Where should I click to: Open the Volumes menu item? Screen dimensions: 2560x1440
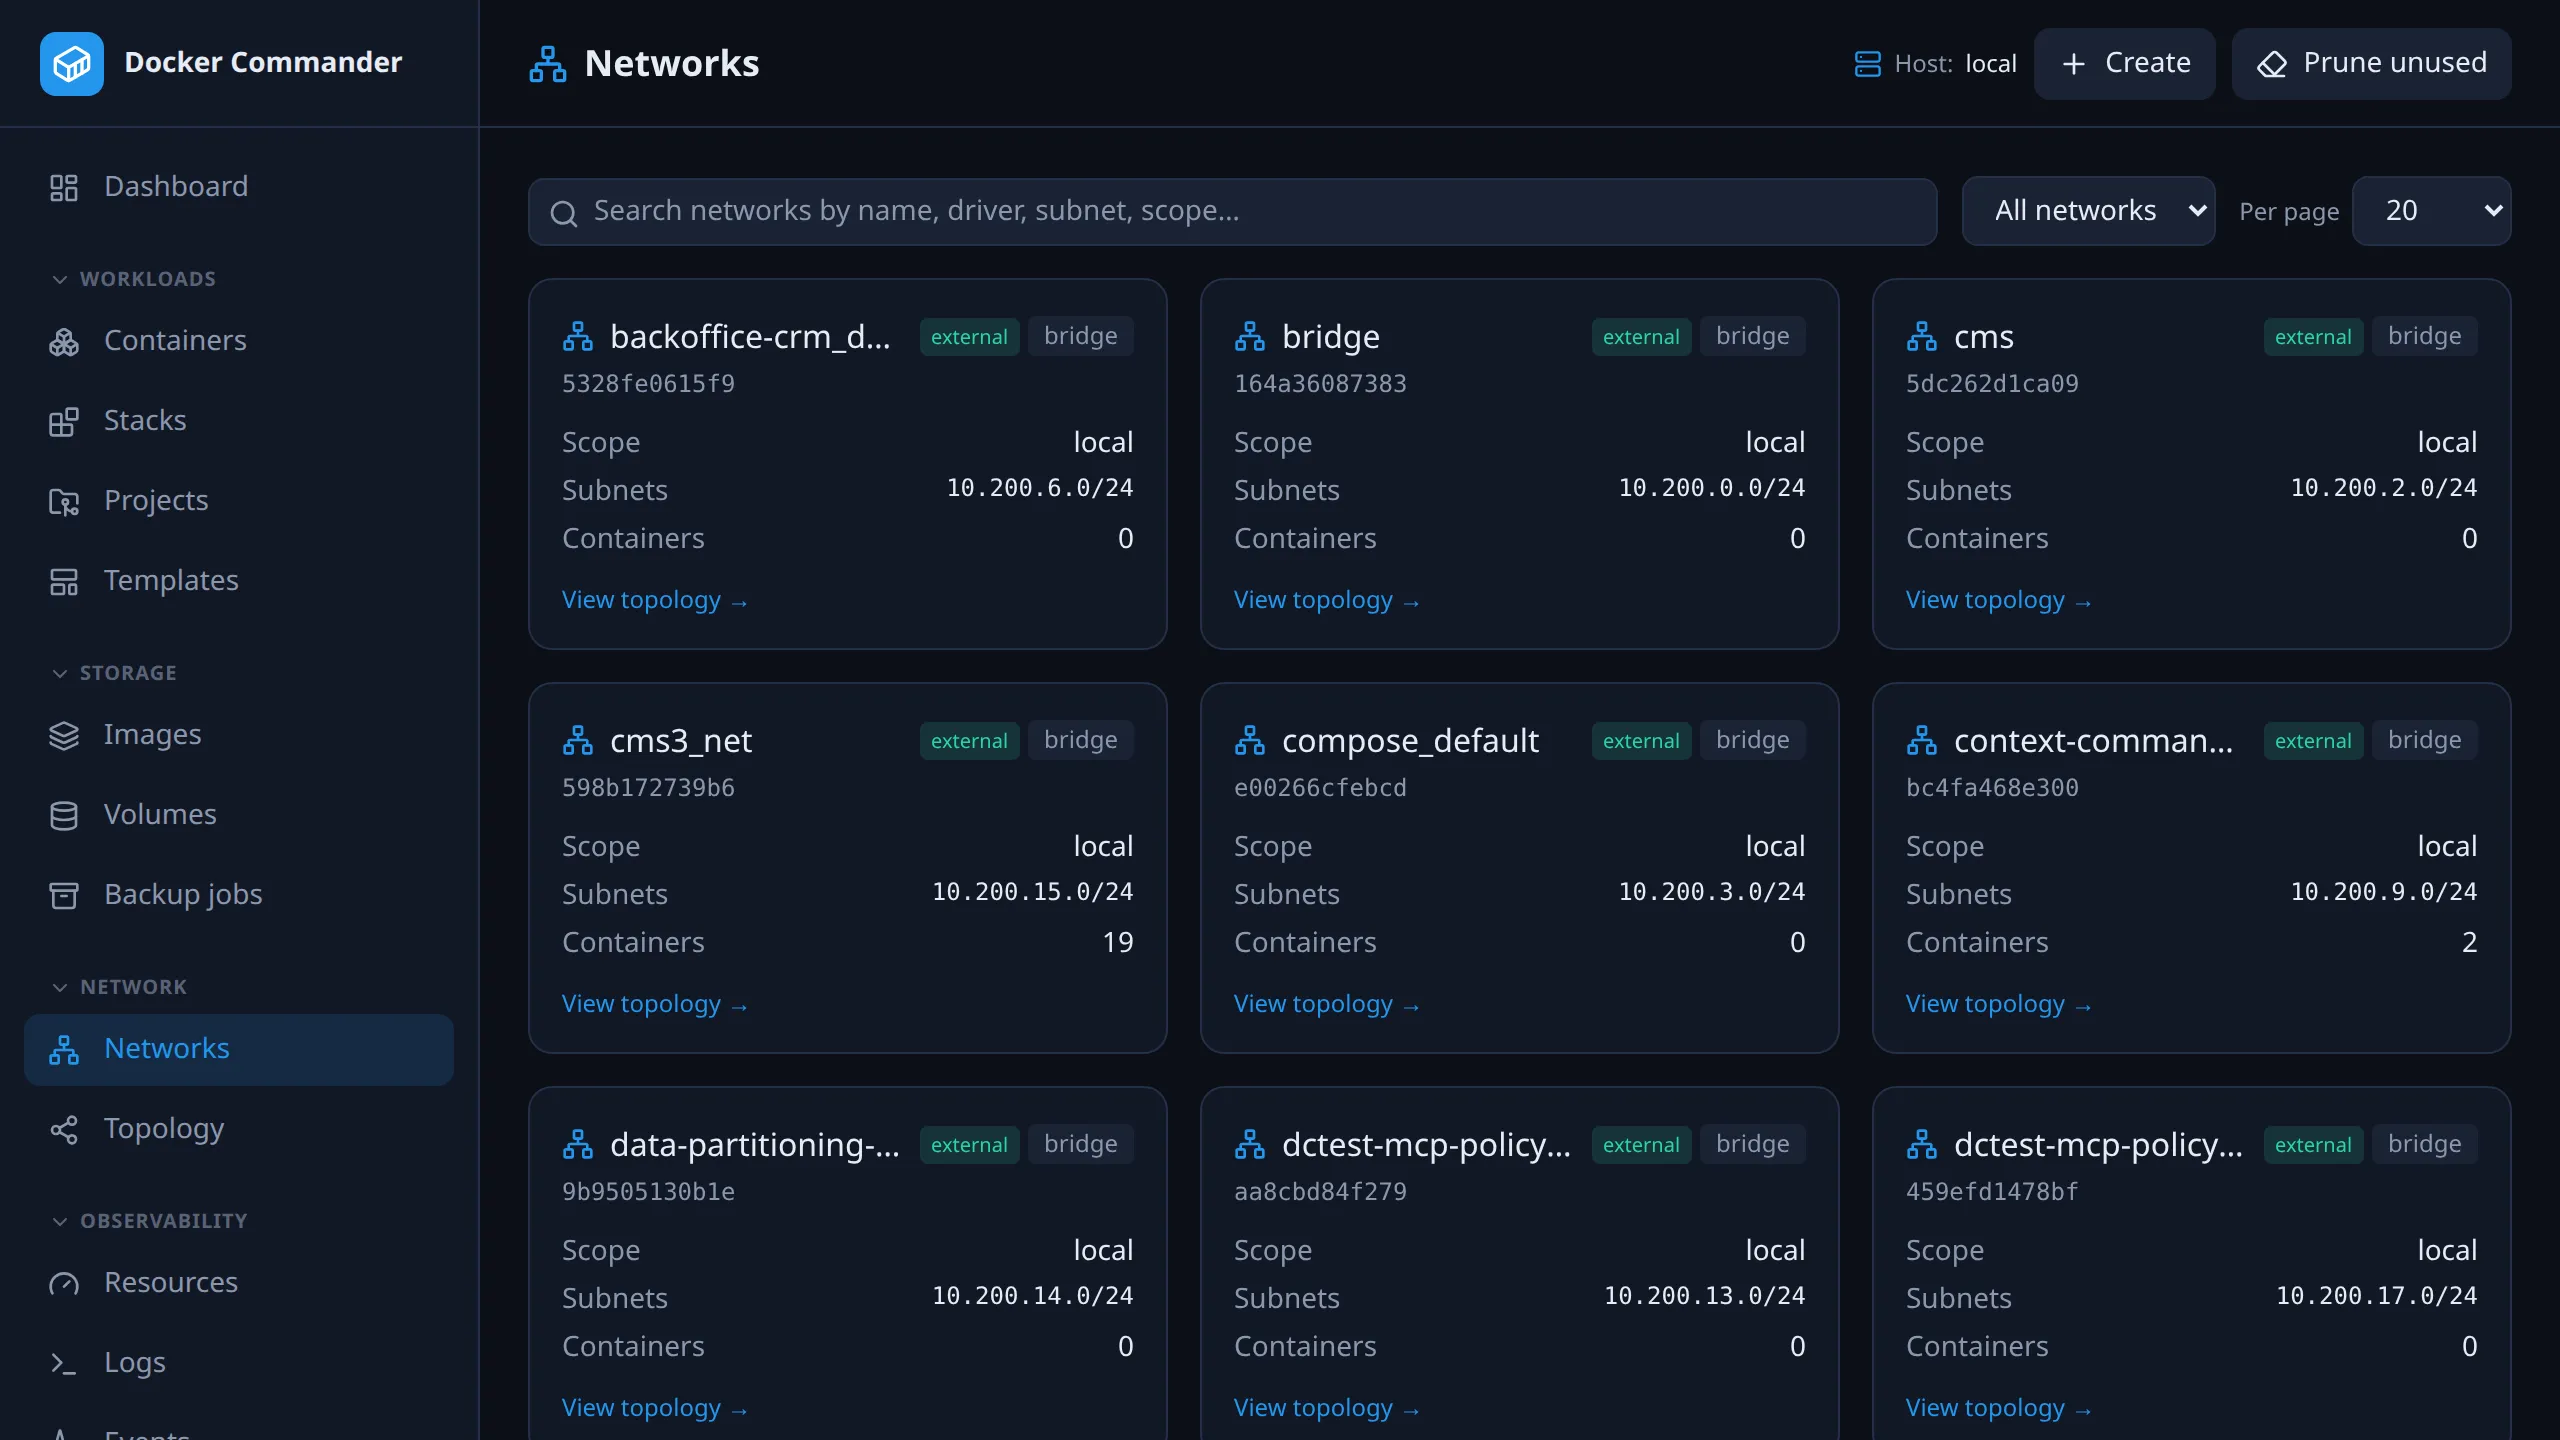(238, 815)
